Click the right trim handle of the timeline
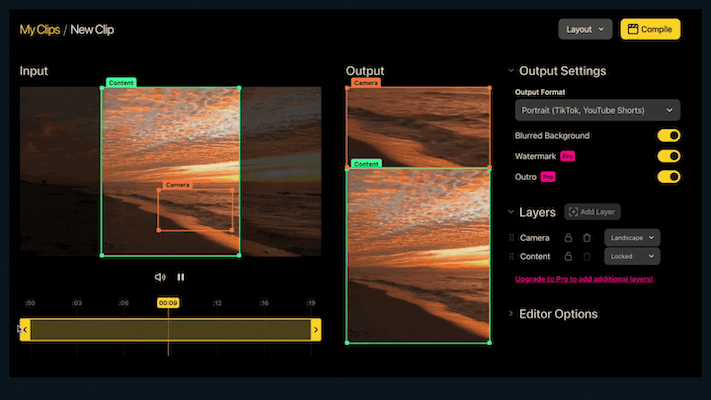 pyautogui.click(x=316, y=330)
